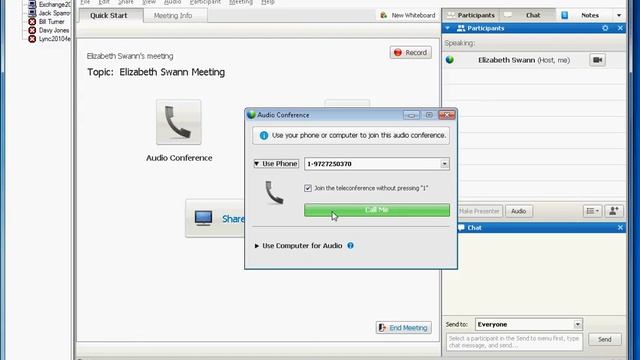
Task: Click the chat Send button
Action: [x=604, y=339]
